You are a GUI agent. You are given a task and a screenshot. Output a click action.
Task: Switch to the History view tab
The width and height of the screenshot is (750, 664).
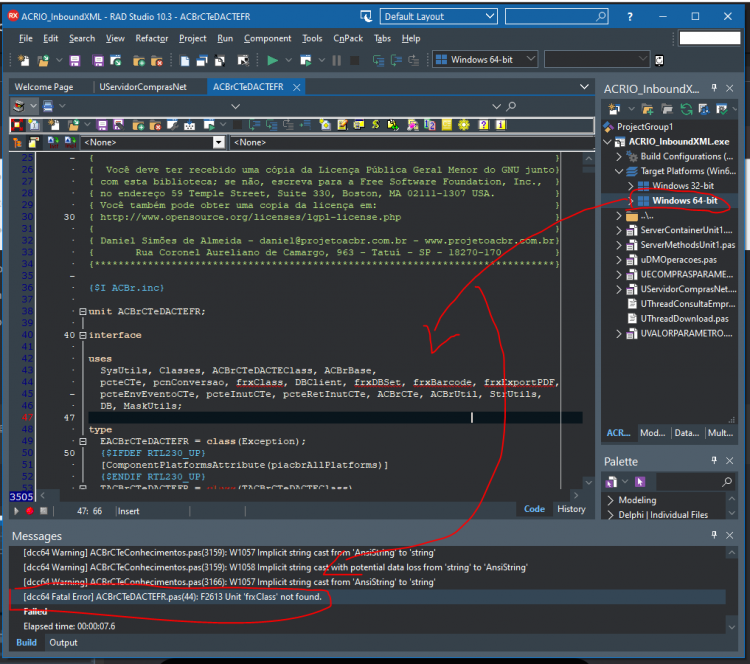pos(571,509)
